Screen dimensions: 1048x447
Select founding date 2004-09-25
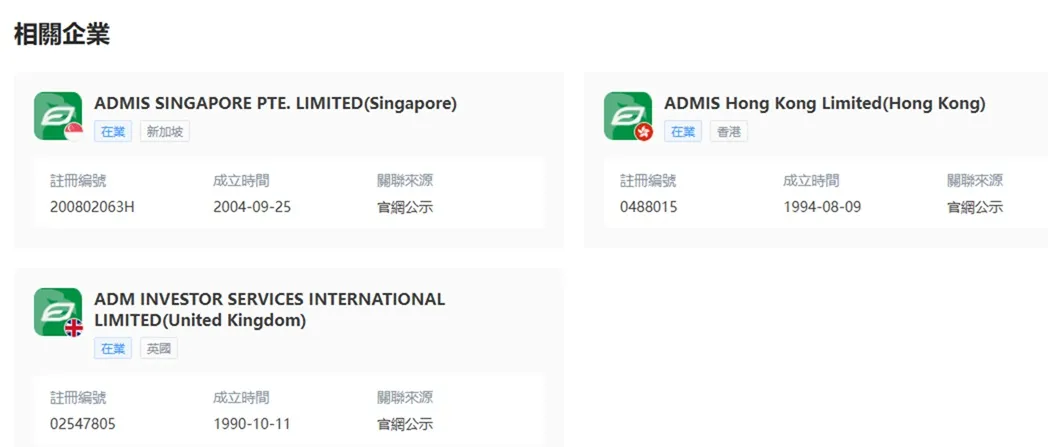click(252, 207)
